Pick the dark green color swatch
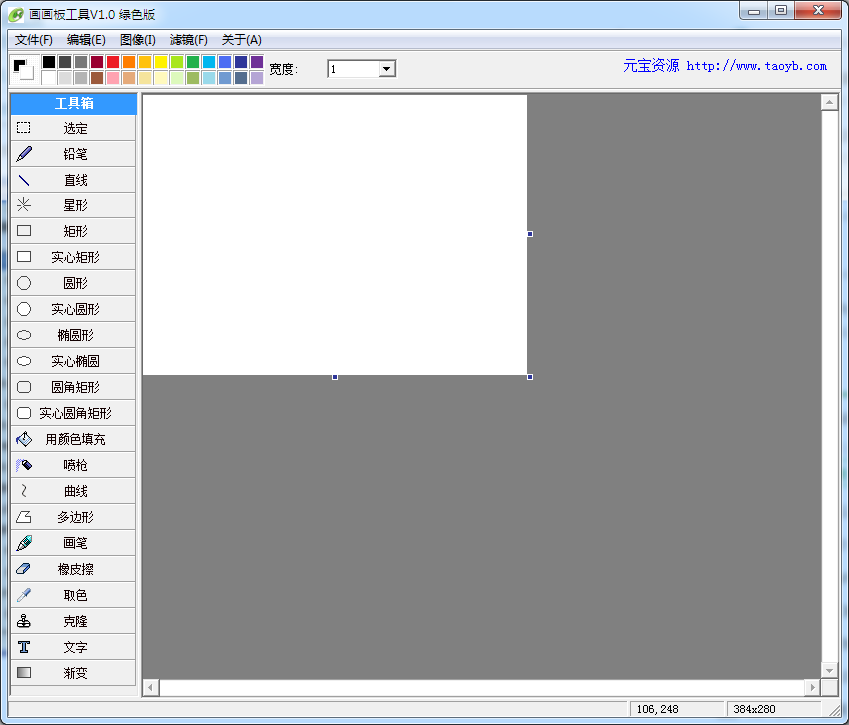This screenshot has width=849, height=725. [x=193, y=62]
